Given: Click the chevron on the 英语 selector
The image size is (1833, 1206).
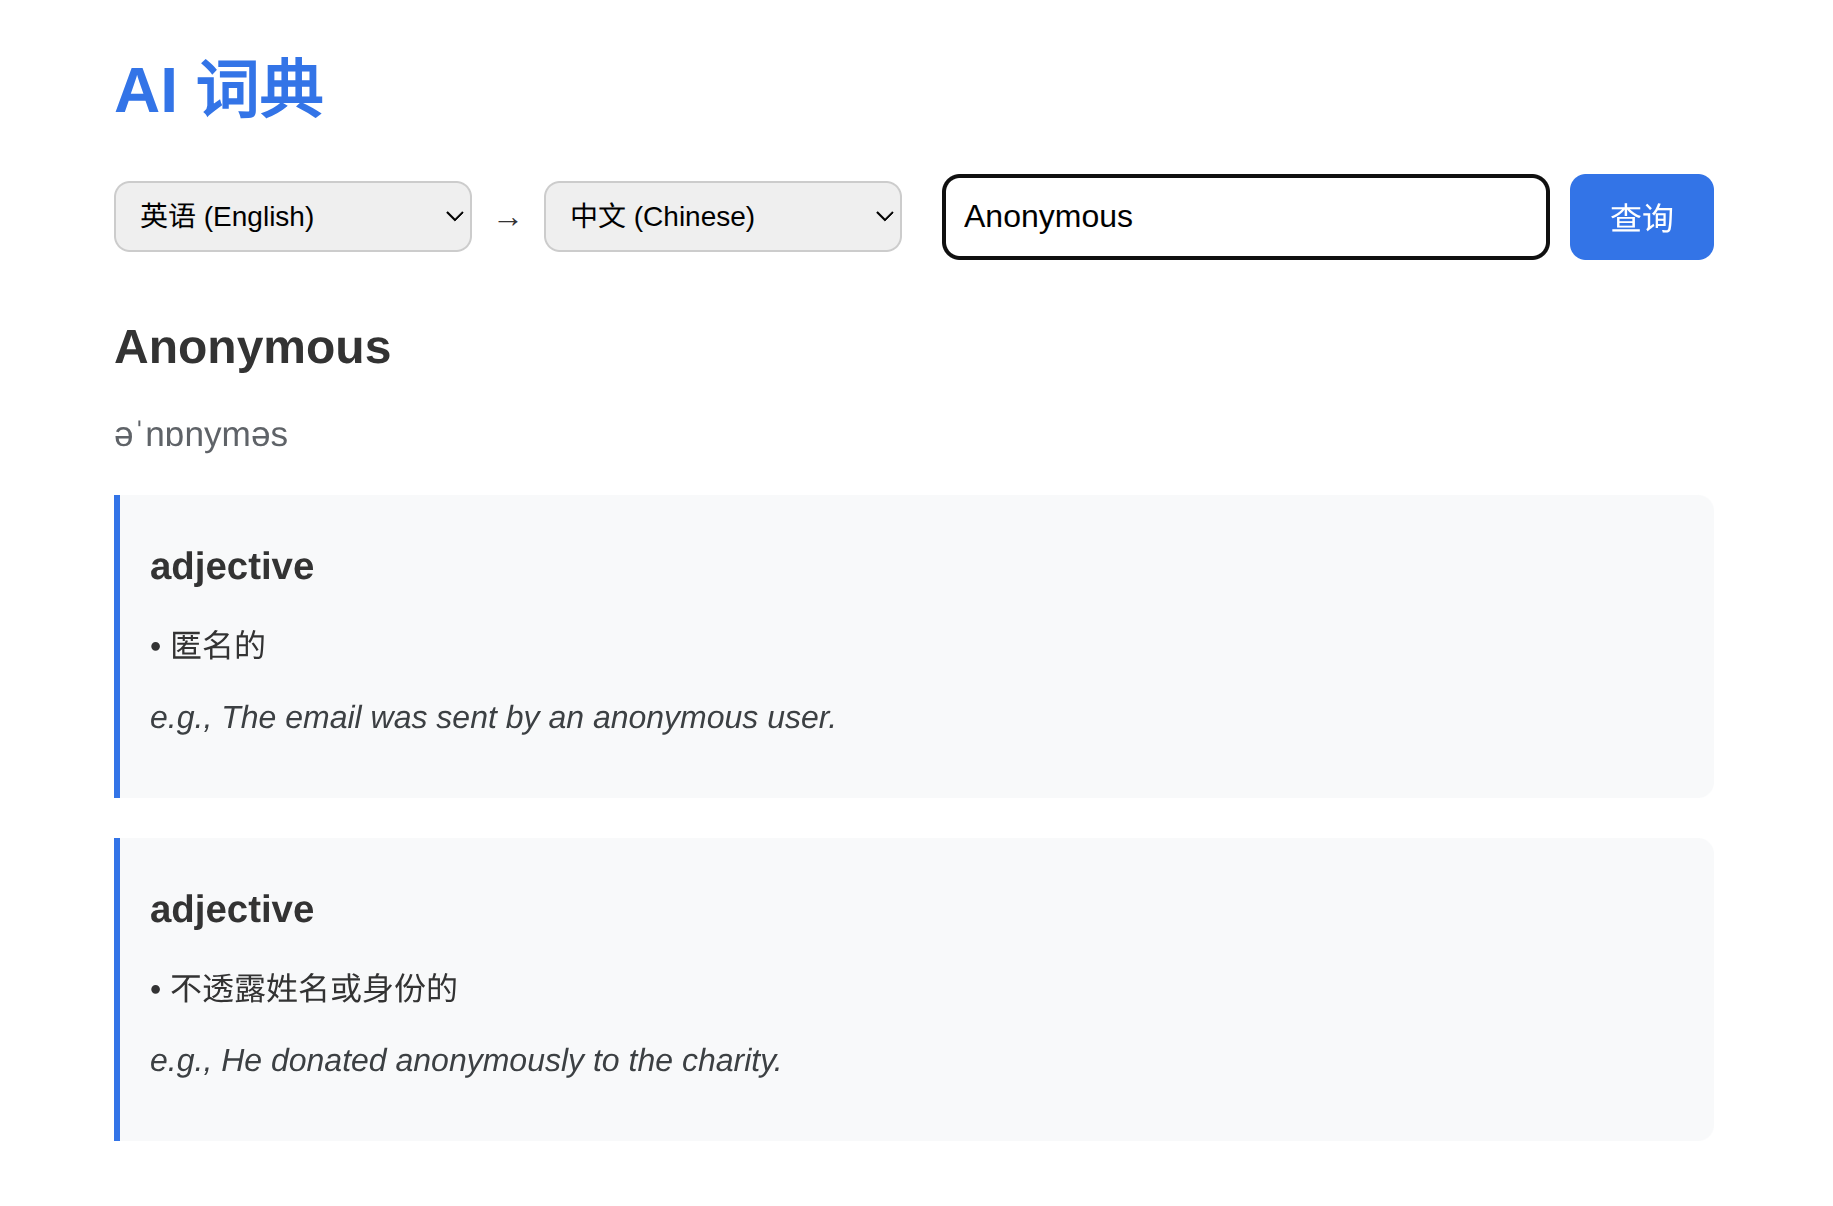Looking at the screenshot, I should coord(454,216).
